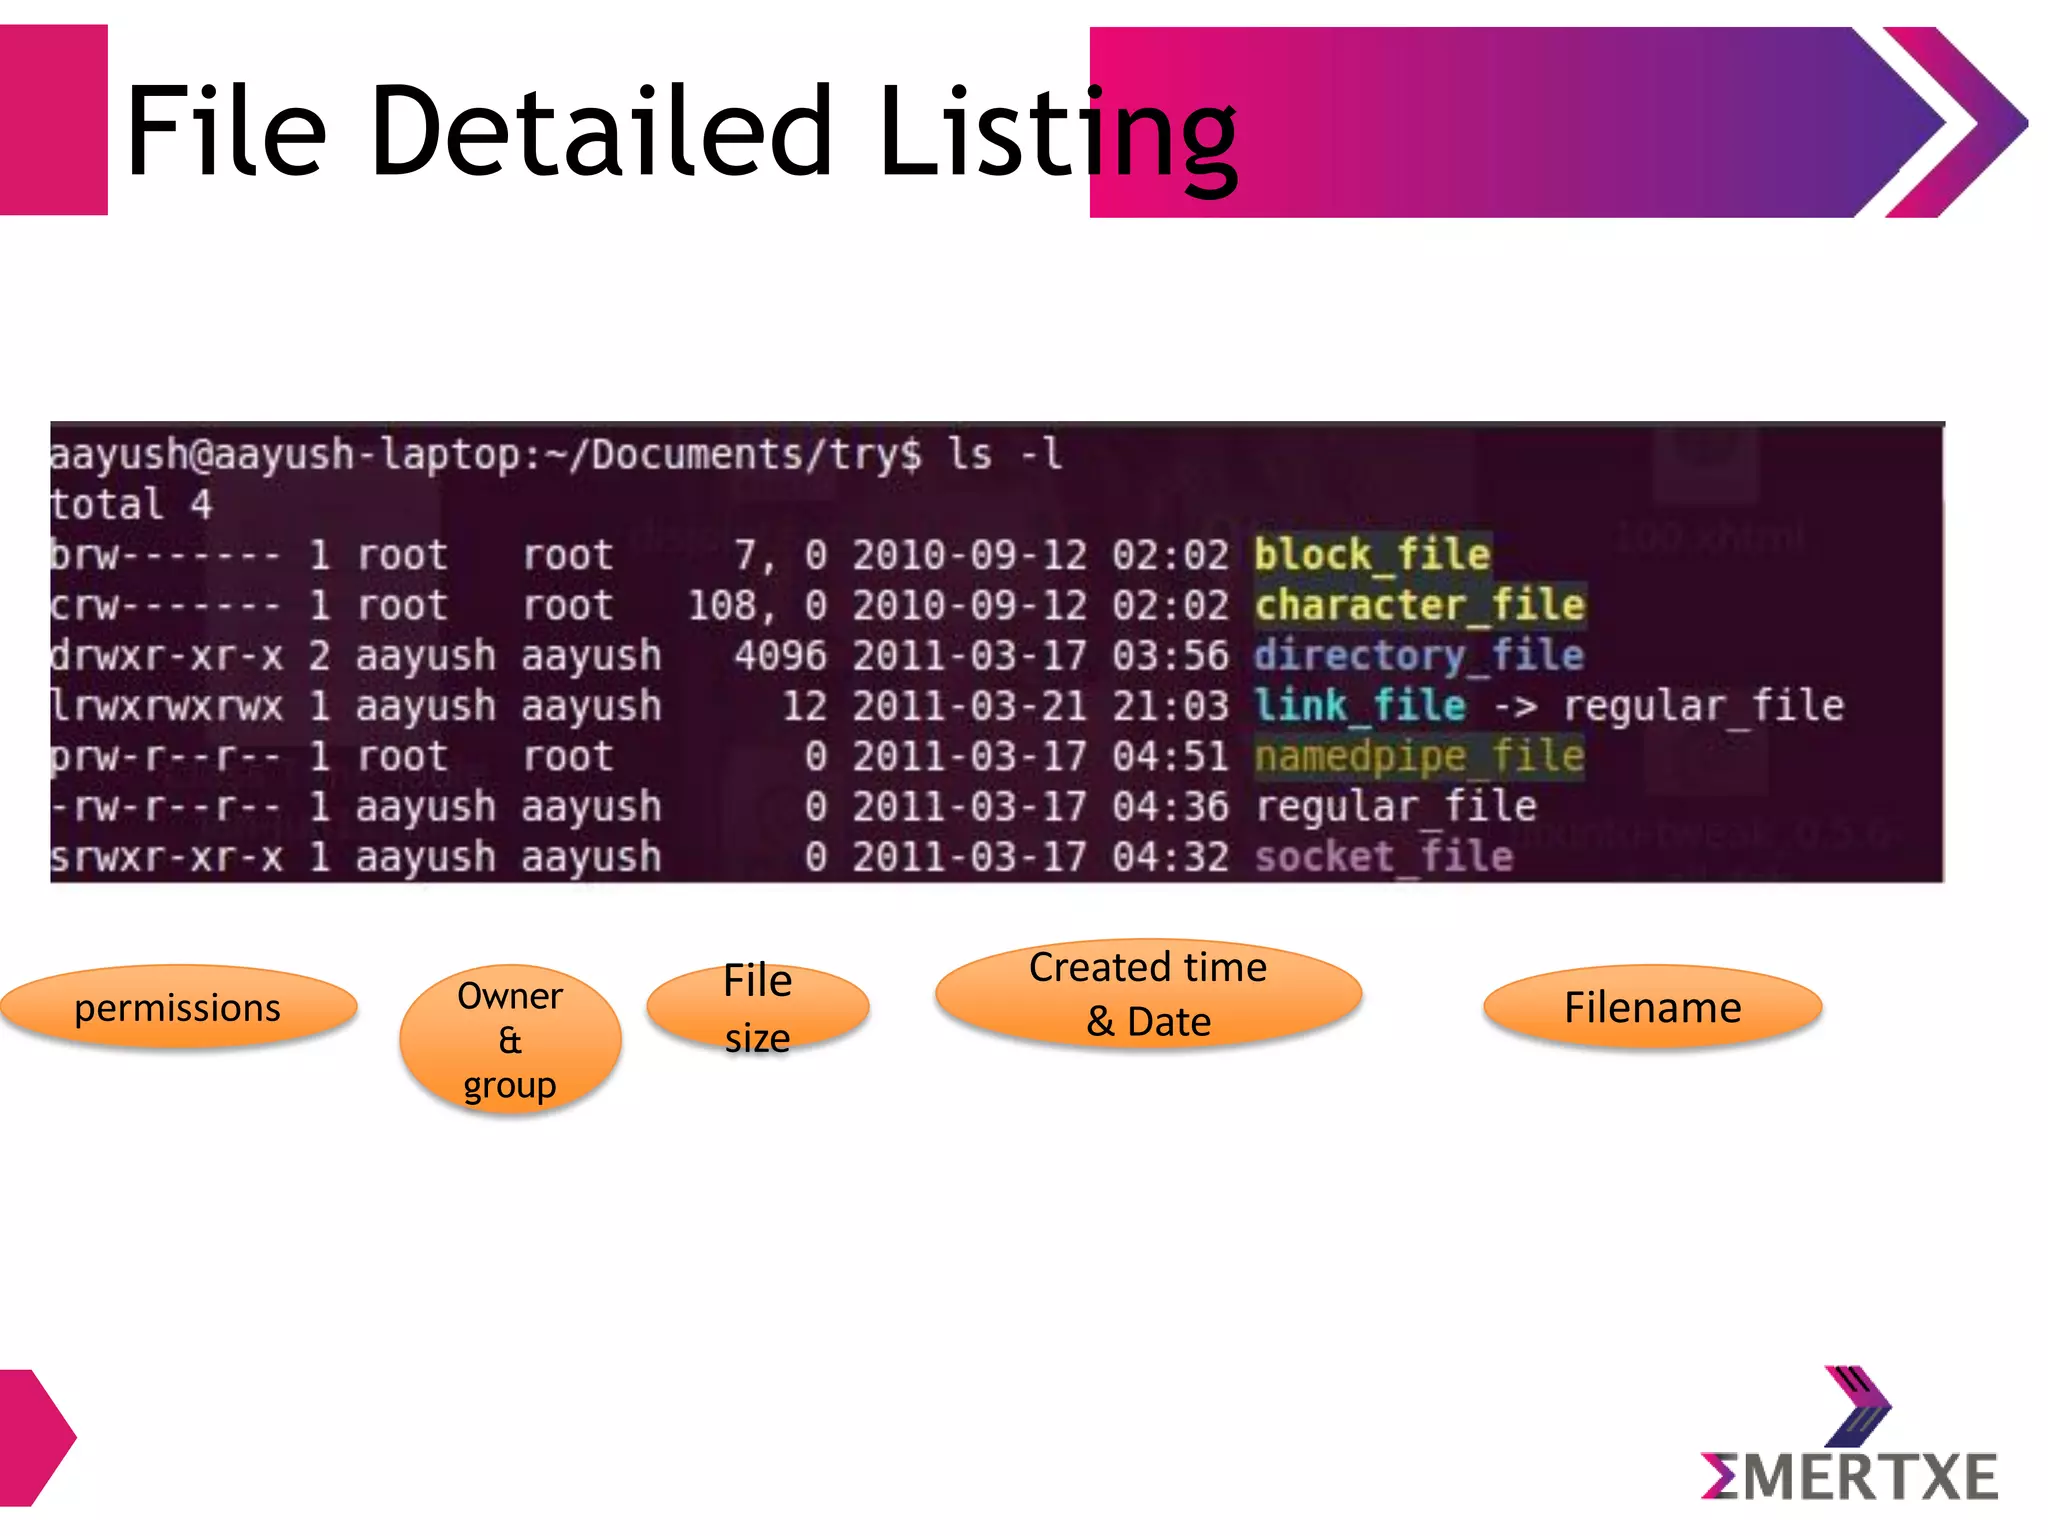Click the pink square beside the title
Screen dimensions: 2048x1536
click(52, 120)
